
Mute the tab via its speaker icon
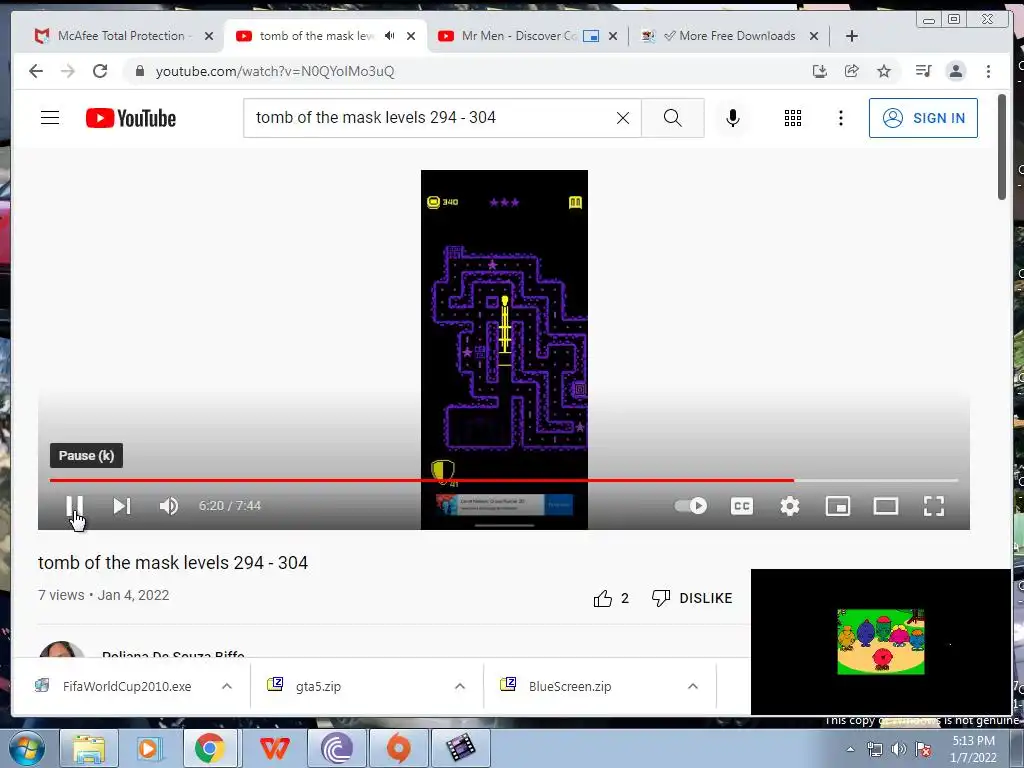point(389,36)
